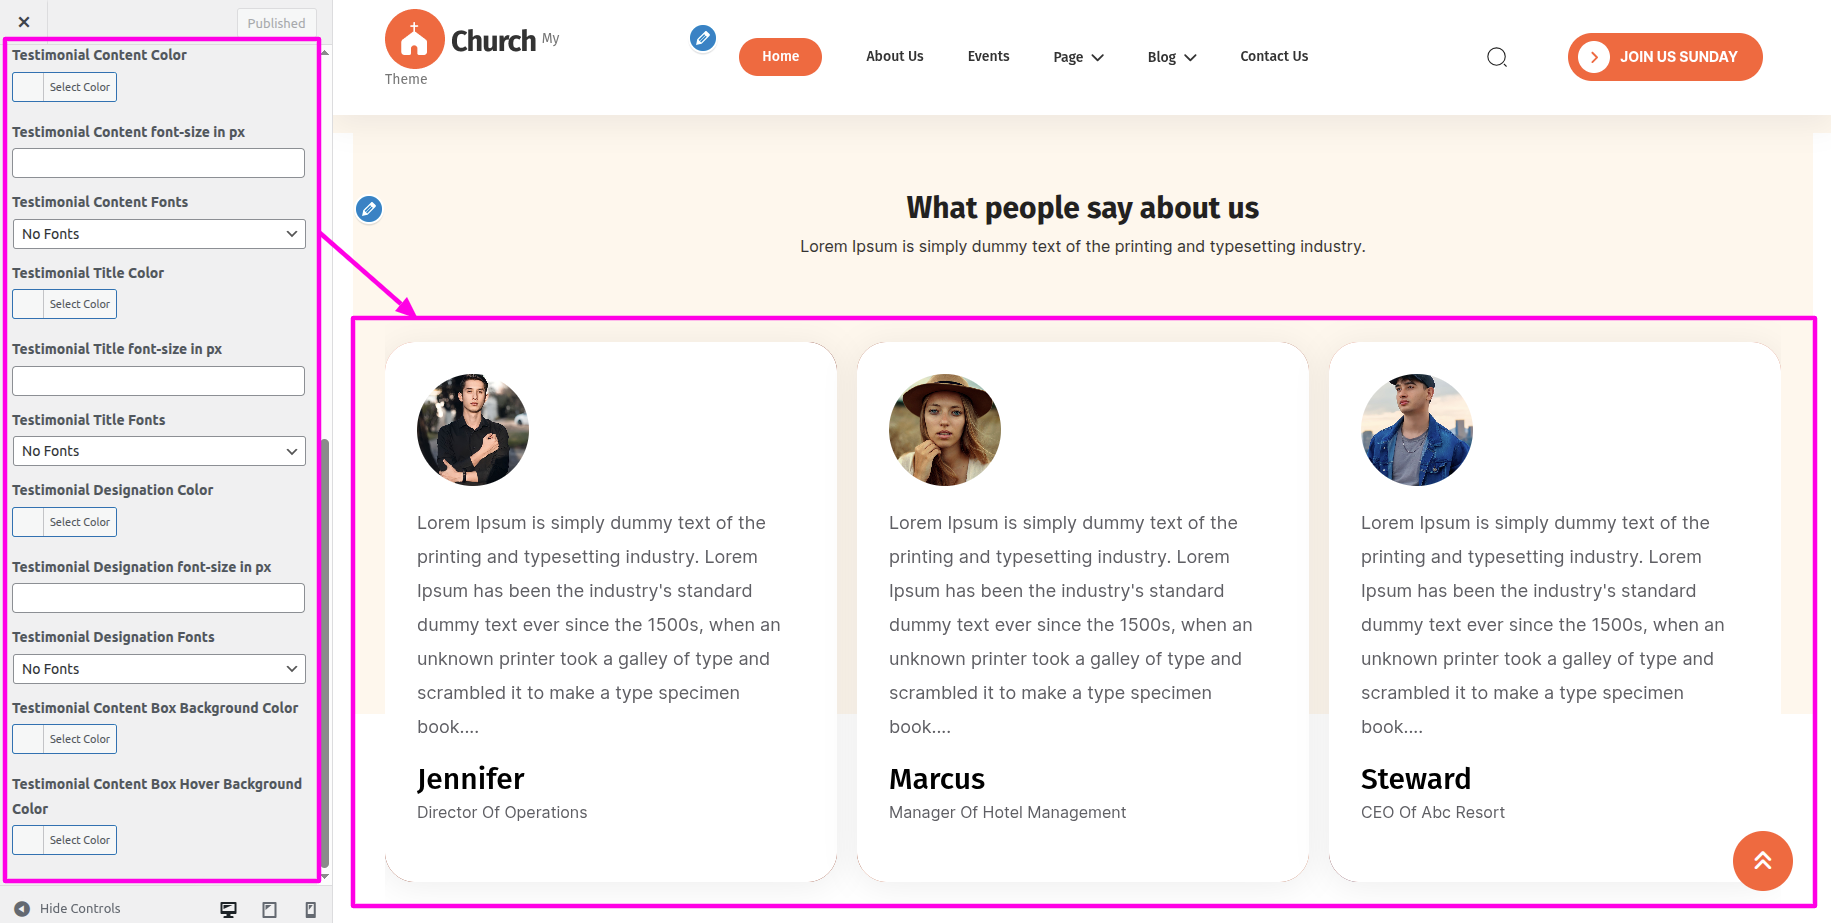The image size is (1831, 923).
Task: Open the Testimonial Content Fonts dropdown
Action: coord(159,234)
